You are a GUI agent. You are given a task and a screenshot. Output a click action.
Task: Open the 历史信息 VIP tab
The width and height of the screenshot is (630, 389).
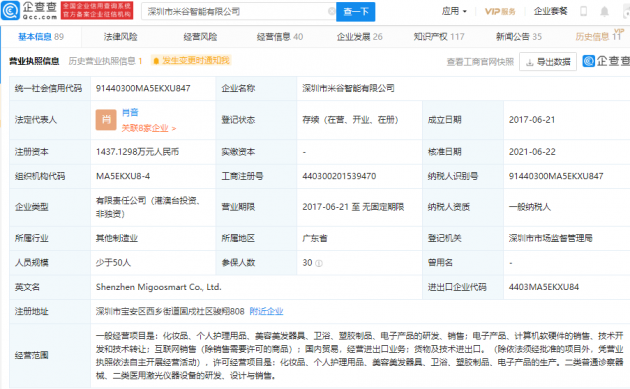pos(599,36)
